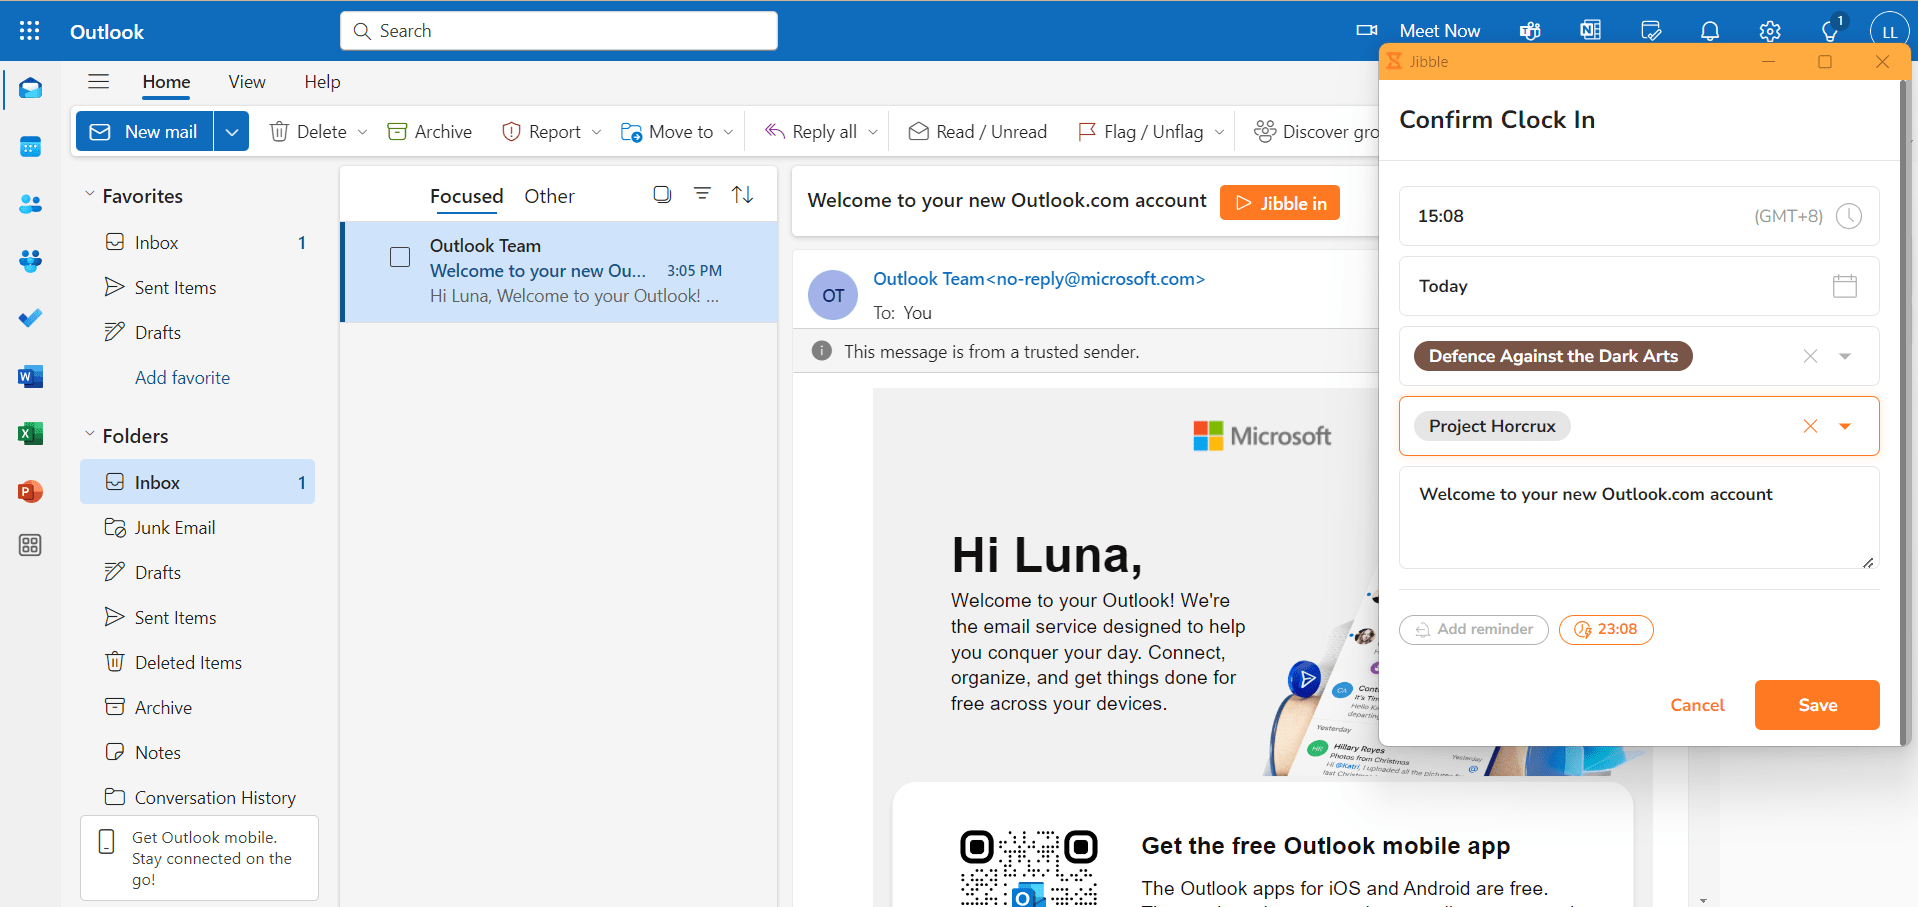Click the orange Jibble in button

point(1280,203)
